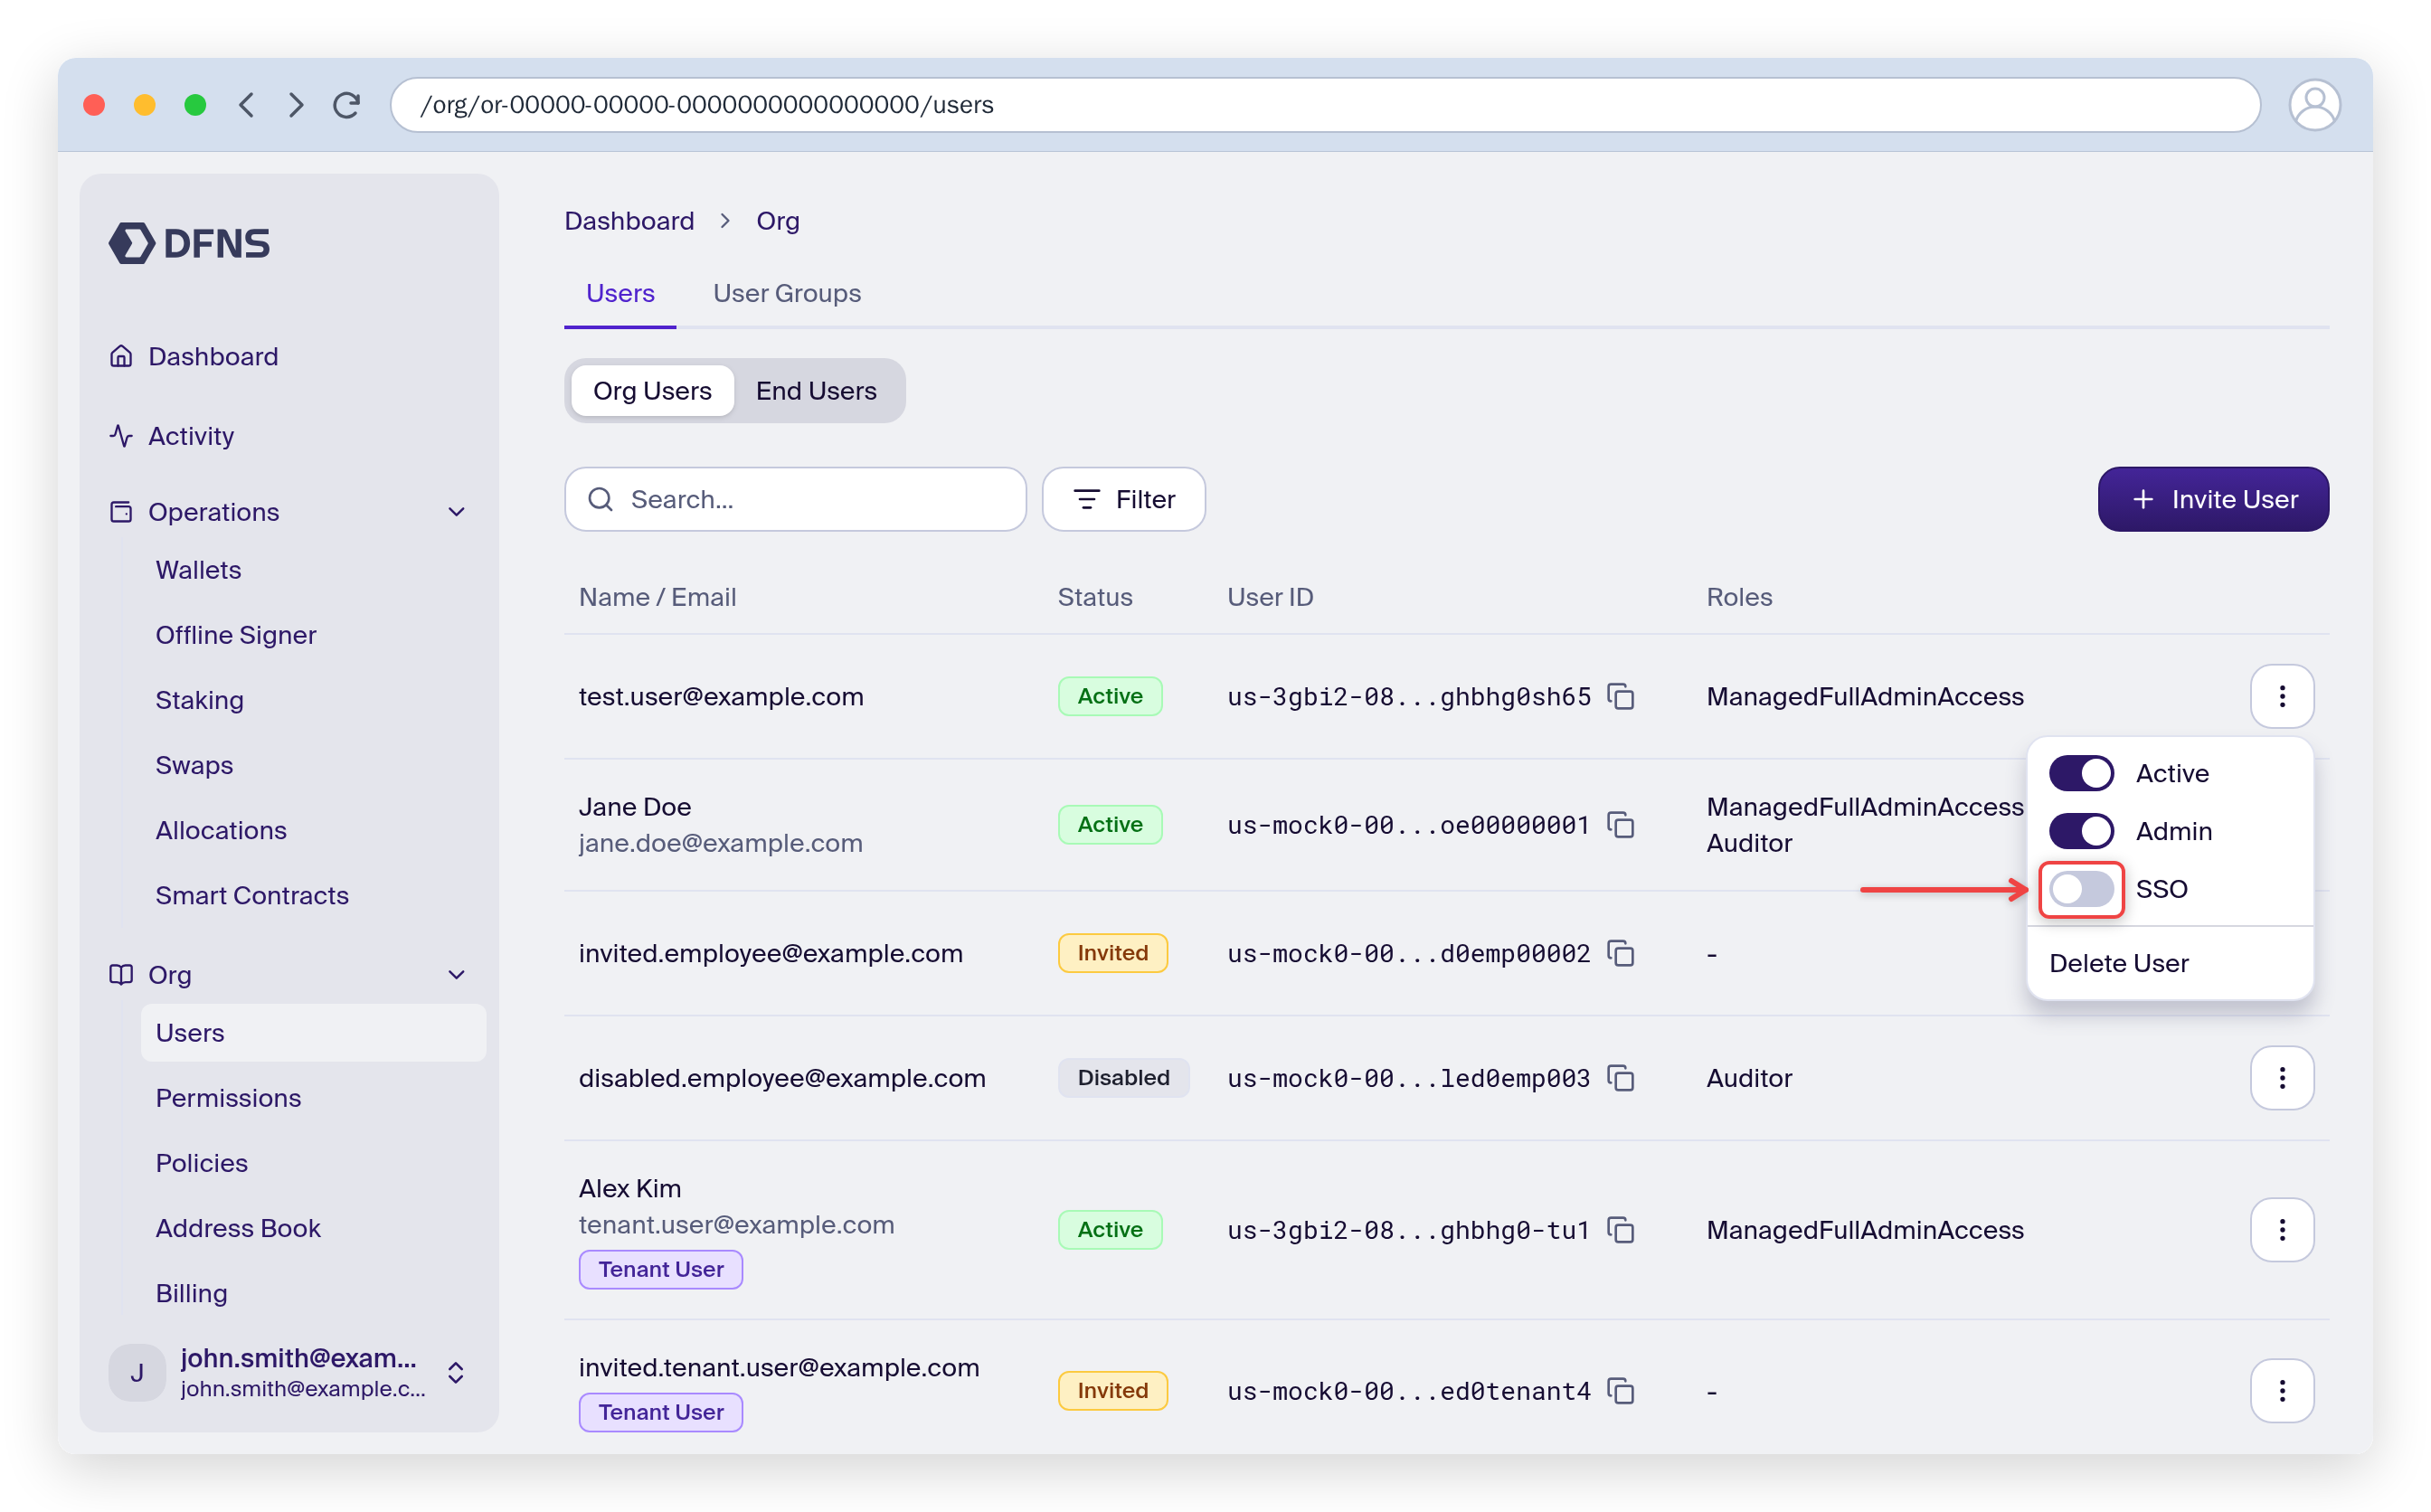Select the Org Users segment
The width and height of the screenshot is (2431, 1512).
[652, 391]
